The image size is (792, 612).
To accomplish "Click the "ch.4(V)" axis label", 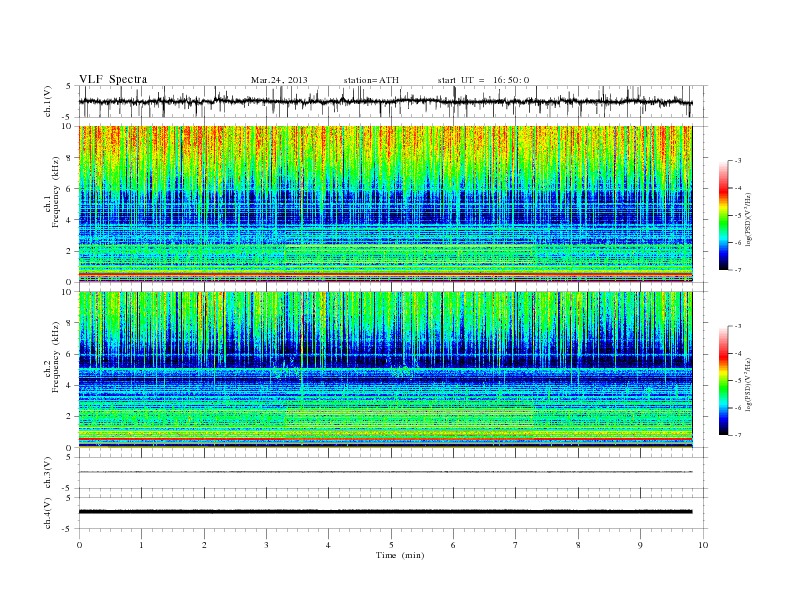I will 48,513.
